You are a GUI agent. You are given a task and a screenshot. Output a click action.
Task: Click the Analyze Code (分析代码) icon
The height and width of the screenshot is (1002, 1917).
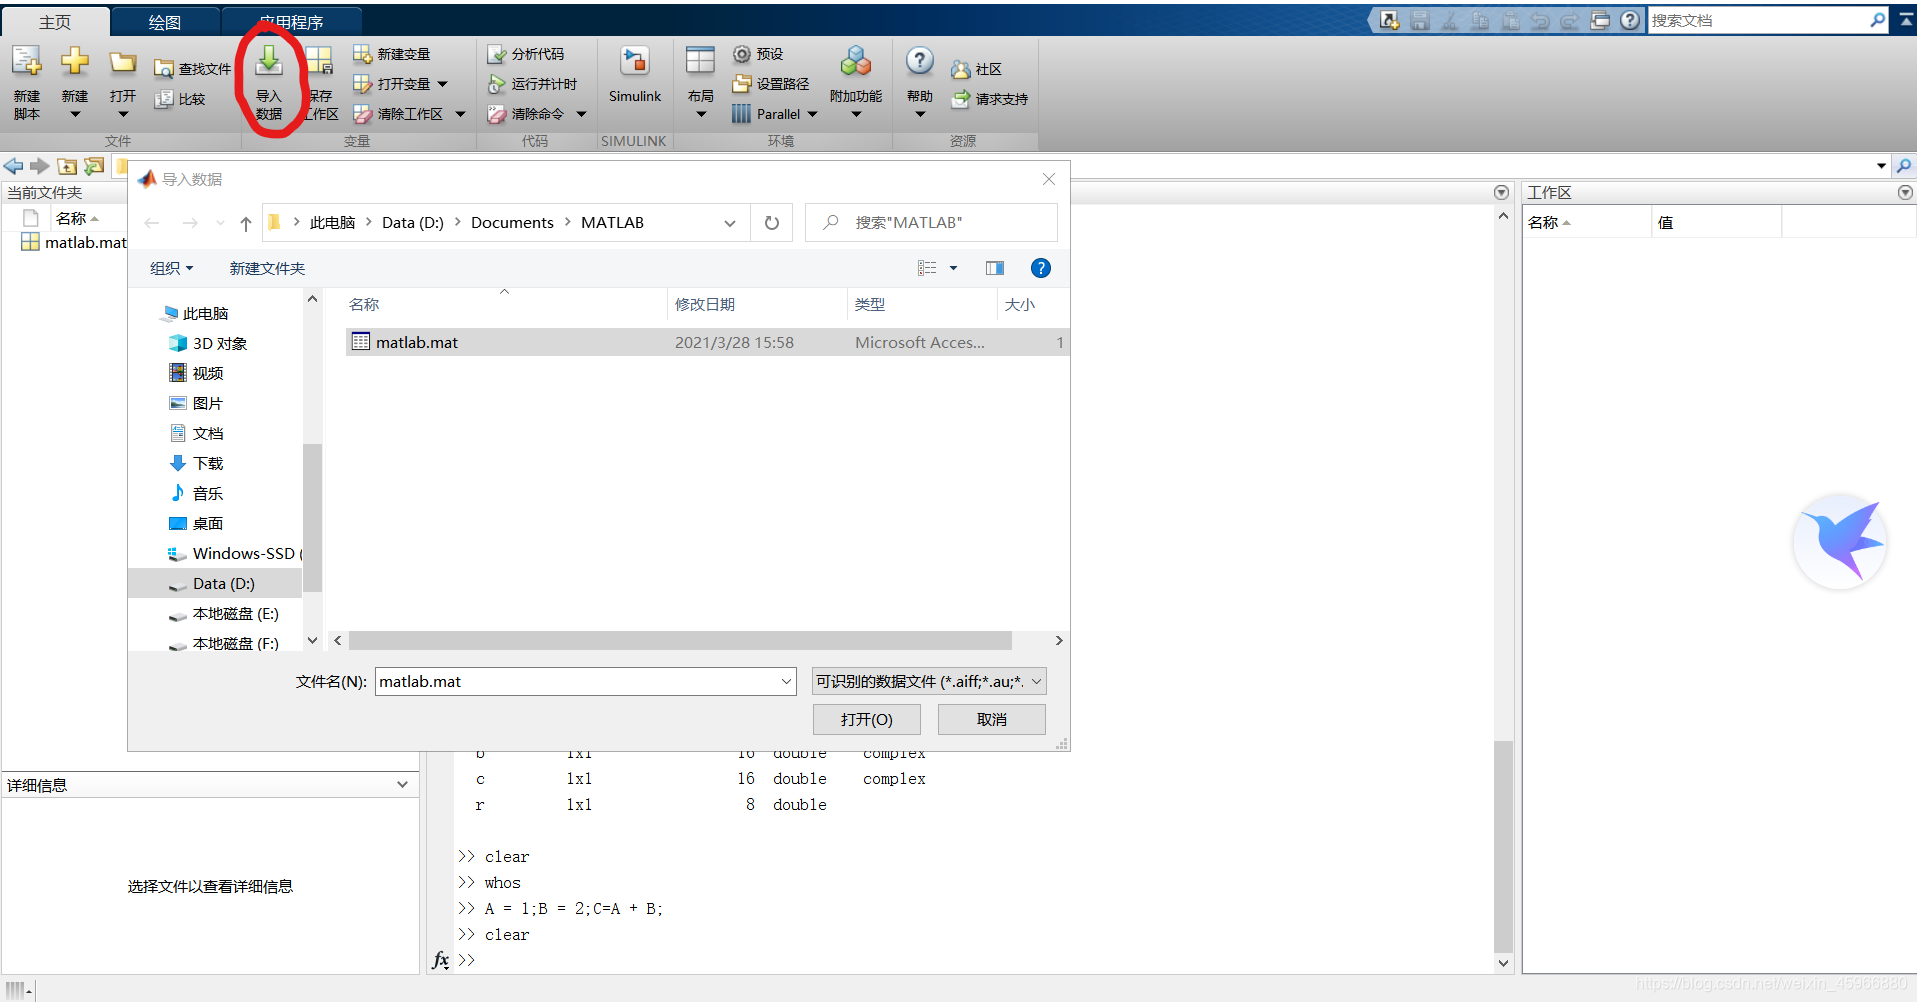[497, 54]
